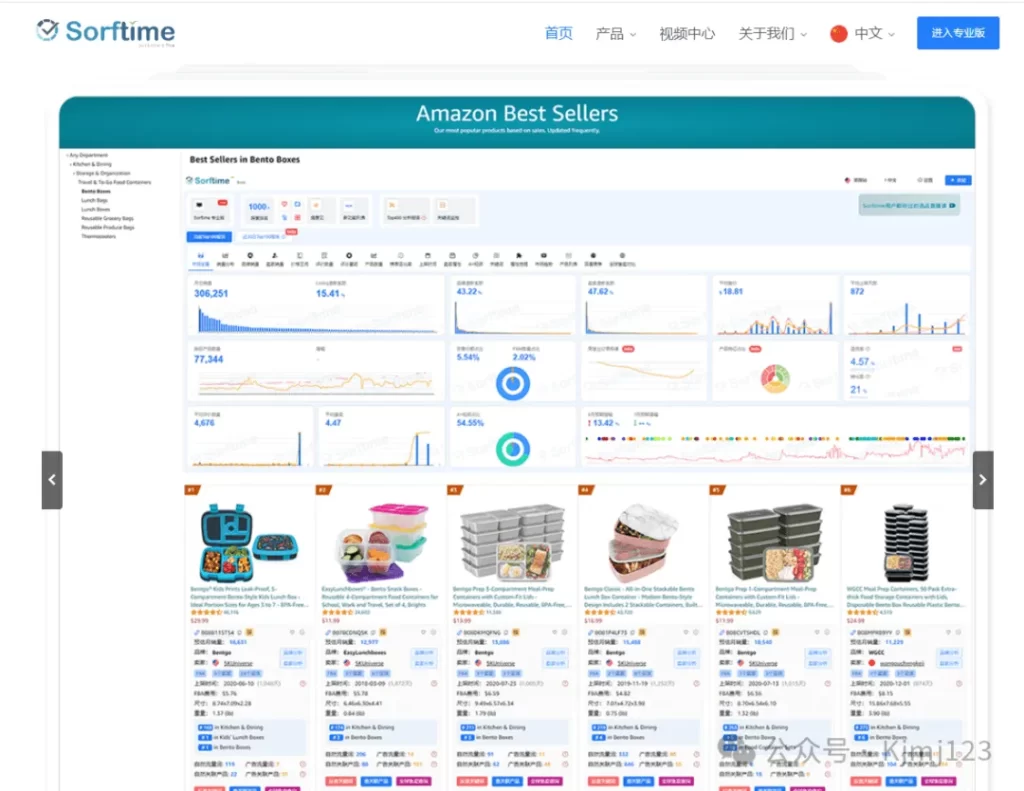
Task: Open the #1 Bentgo Kids Prints product title link
Action: (249, 596)
